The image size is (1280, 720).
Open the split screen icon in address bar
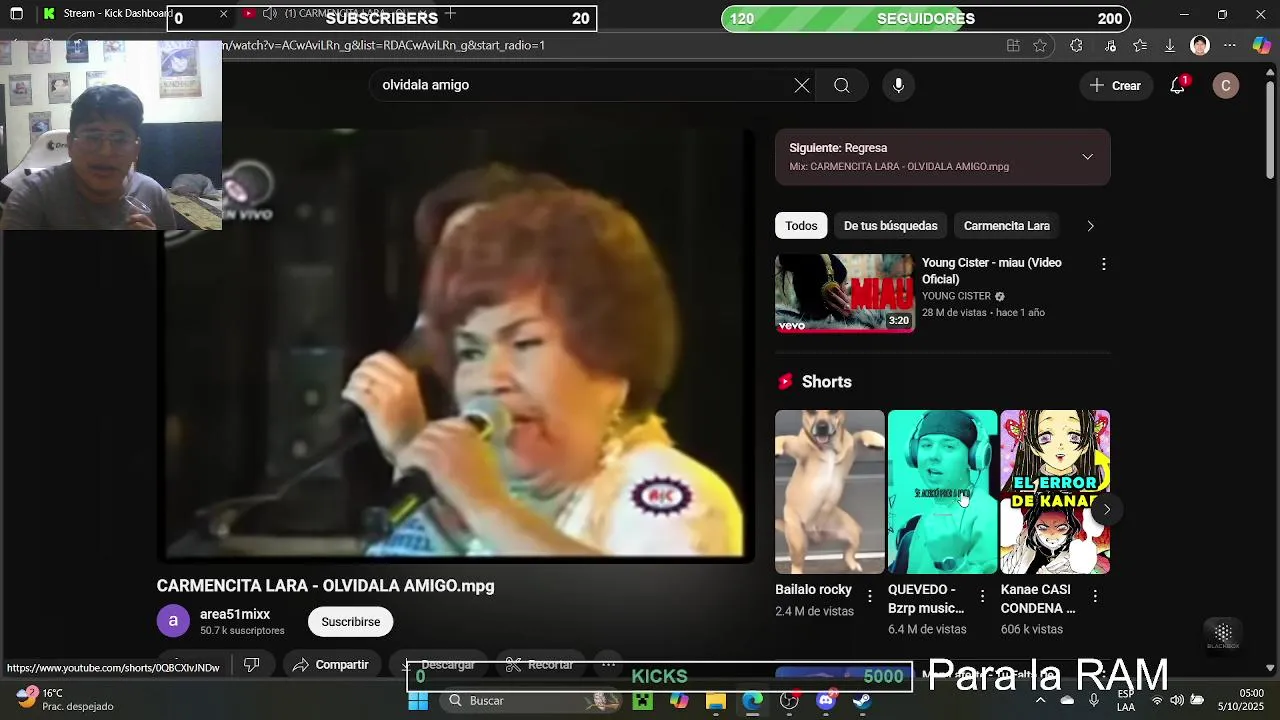pos(1013,45)
